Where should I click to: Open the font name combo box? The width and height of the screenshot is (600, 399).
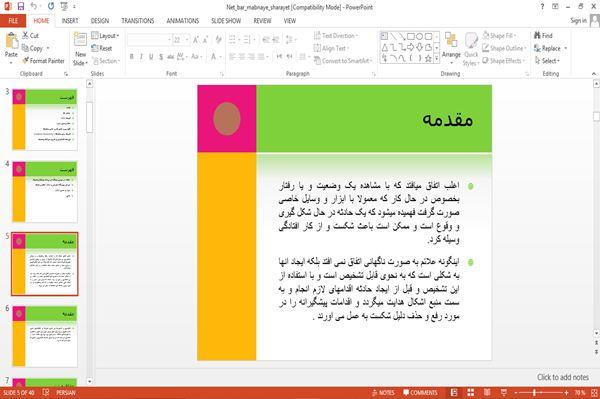pyautogui.click(x=149, y=40)
